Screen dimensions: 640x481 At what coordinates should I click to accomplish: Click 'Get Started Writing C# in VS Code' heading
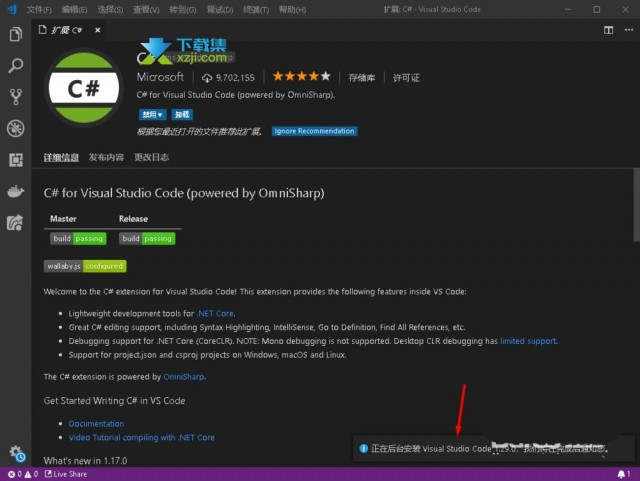click(114, 401)
